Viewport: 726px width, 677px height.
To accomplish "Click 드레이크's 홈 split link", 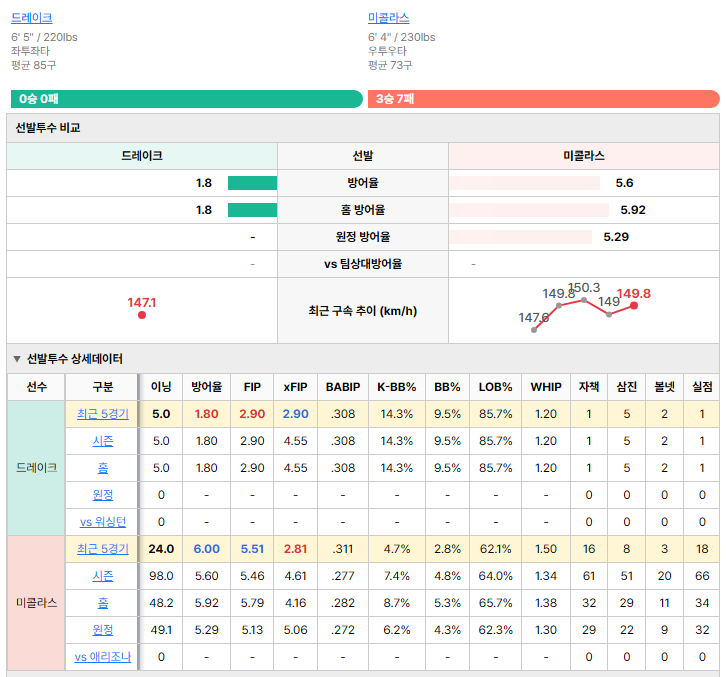I will pos(103,468).
